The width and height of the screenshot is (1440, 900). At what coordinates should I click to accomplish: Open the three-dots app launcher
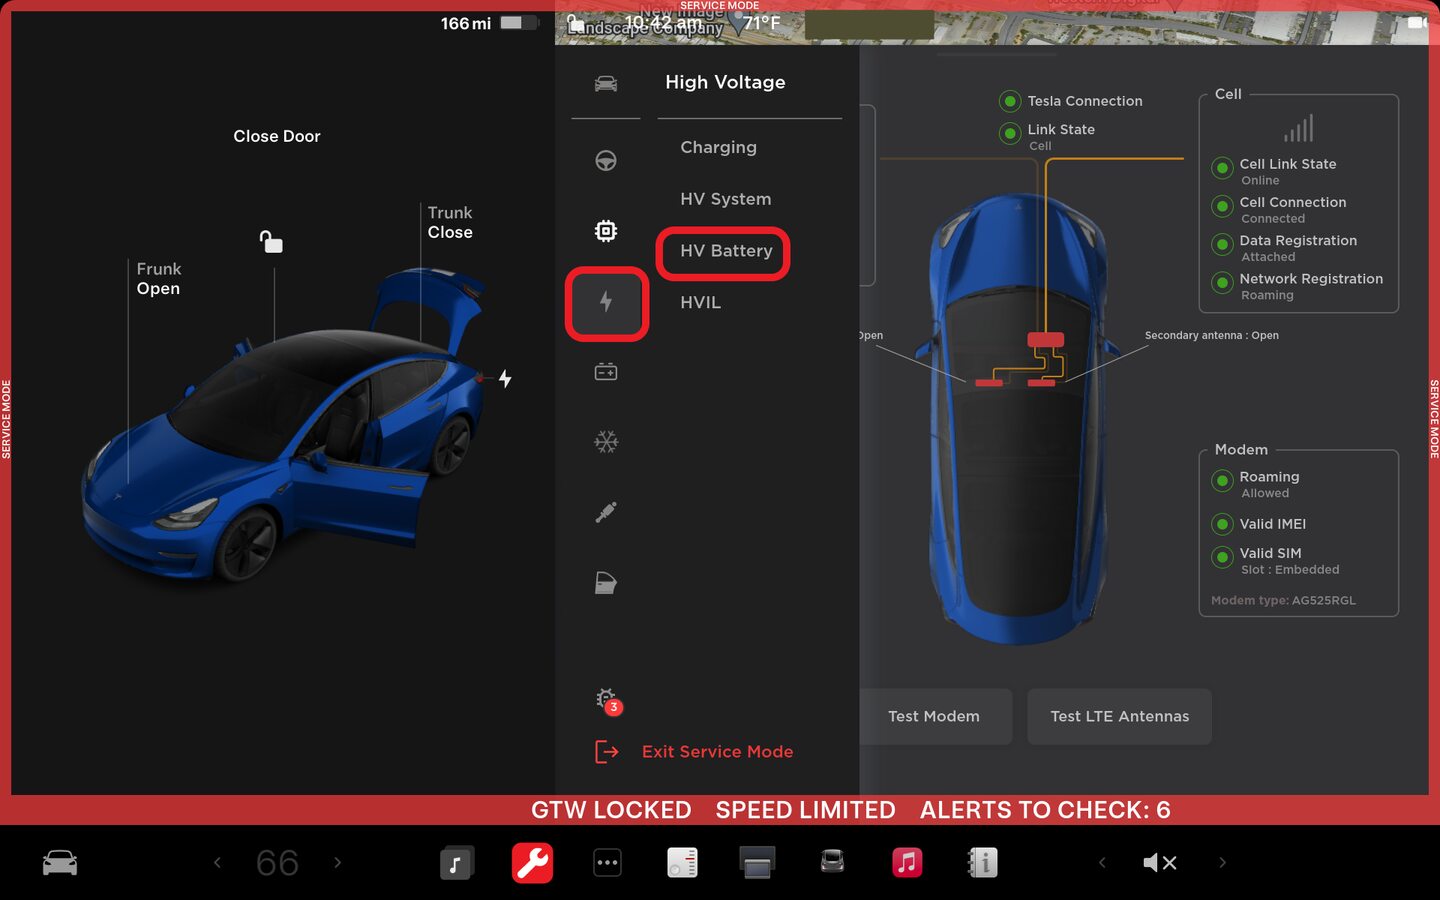point(607,862)
